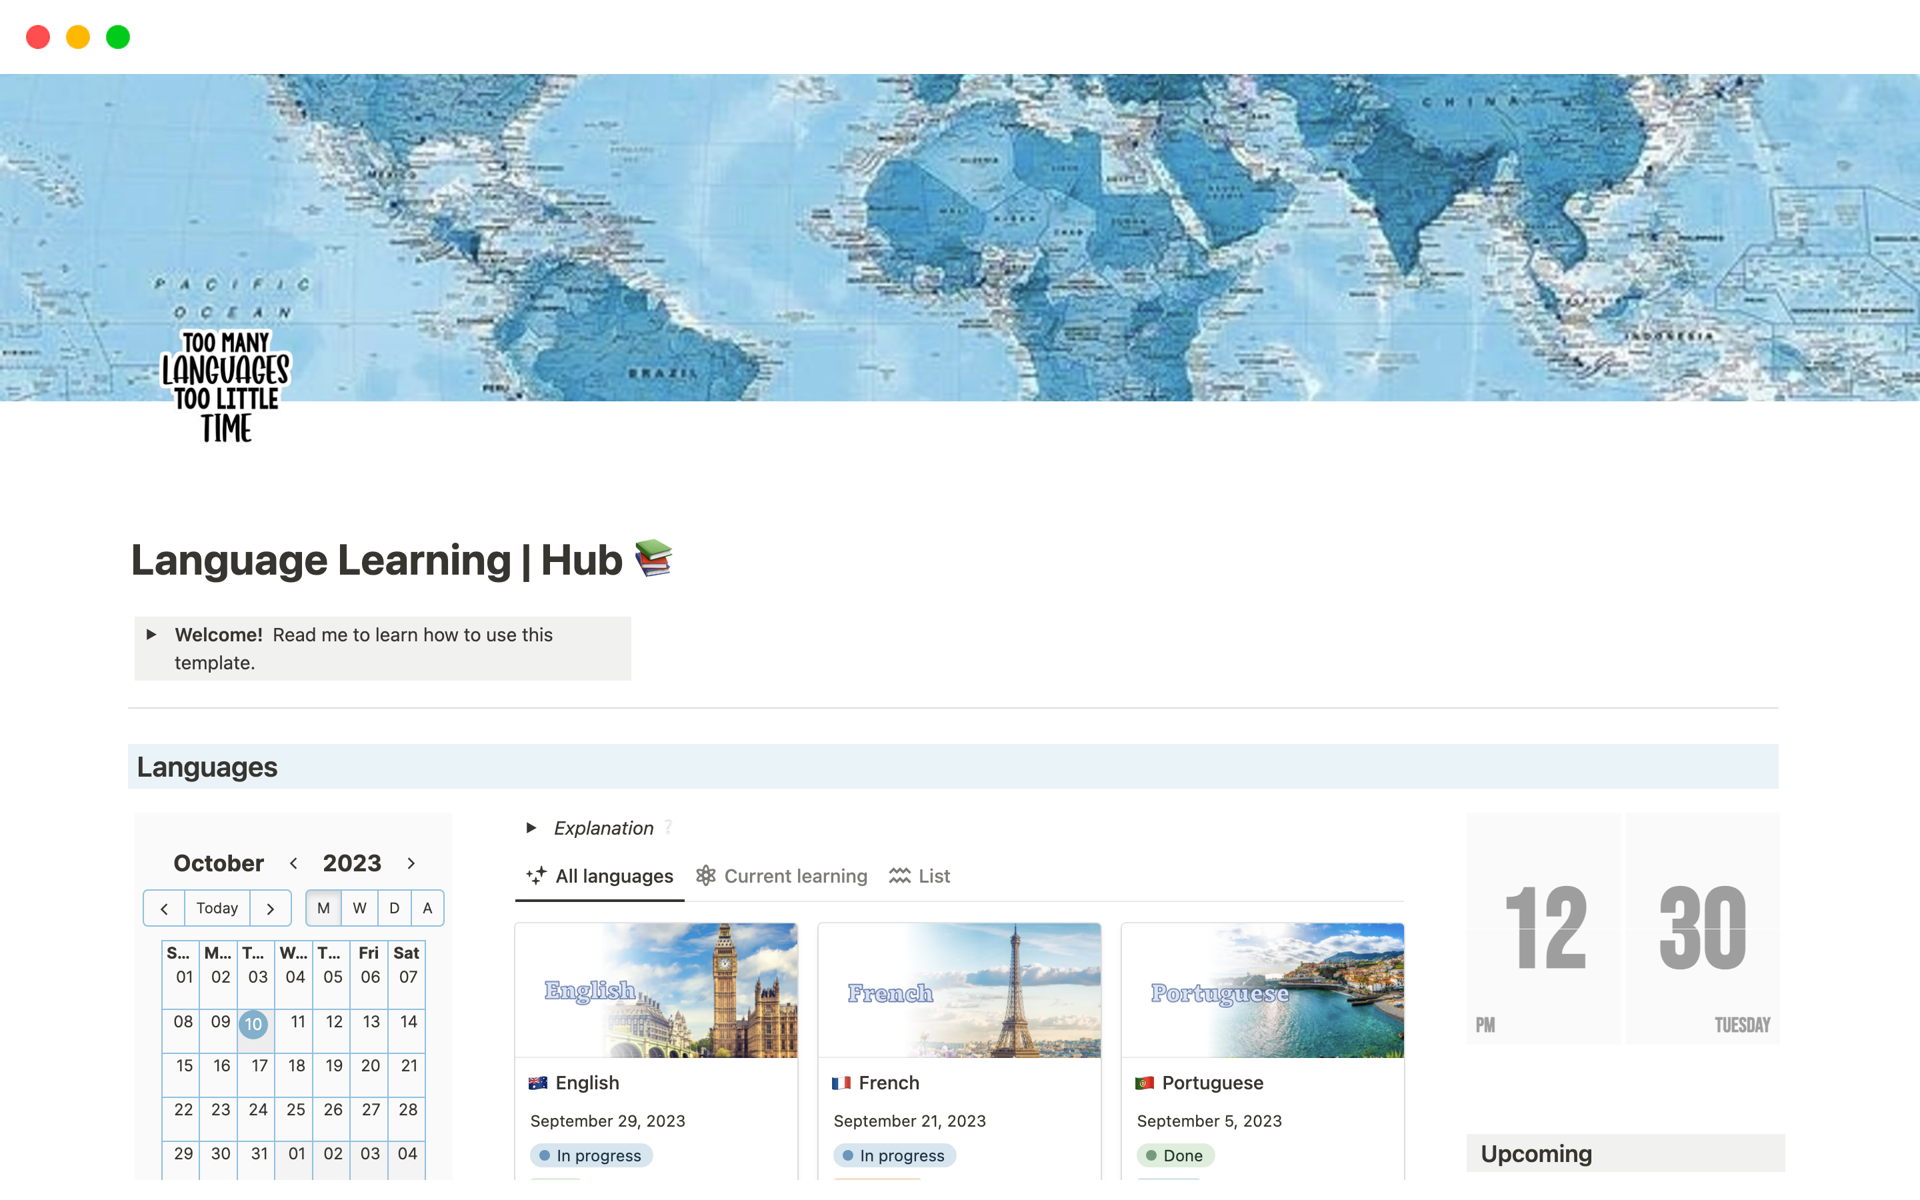Switch calendar to Day view (D)
Screen dimensions: 1920x1200
(x=394, y=908)
